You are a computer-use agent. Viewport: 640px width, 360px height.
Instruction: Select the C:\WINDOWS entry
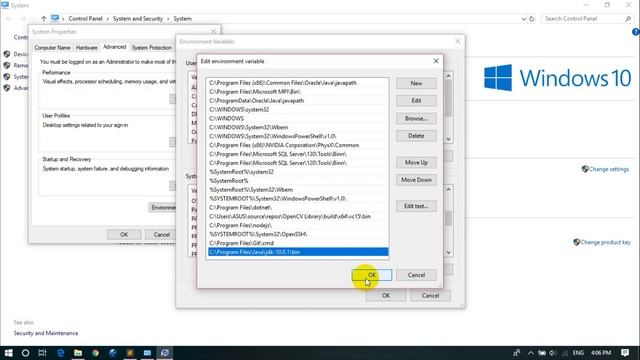click(298, 118)
